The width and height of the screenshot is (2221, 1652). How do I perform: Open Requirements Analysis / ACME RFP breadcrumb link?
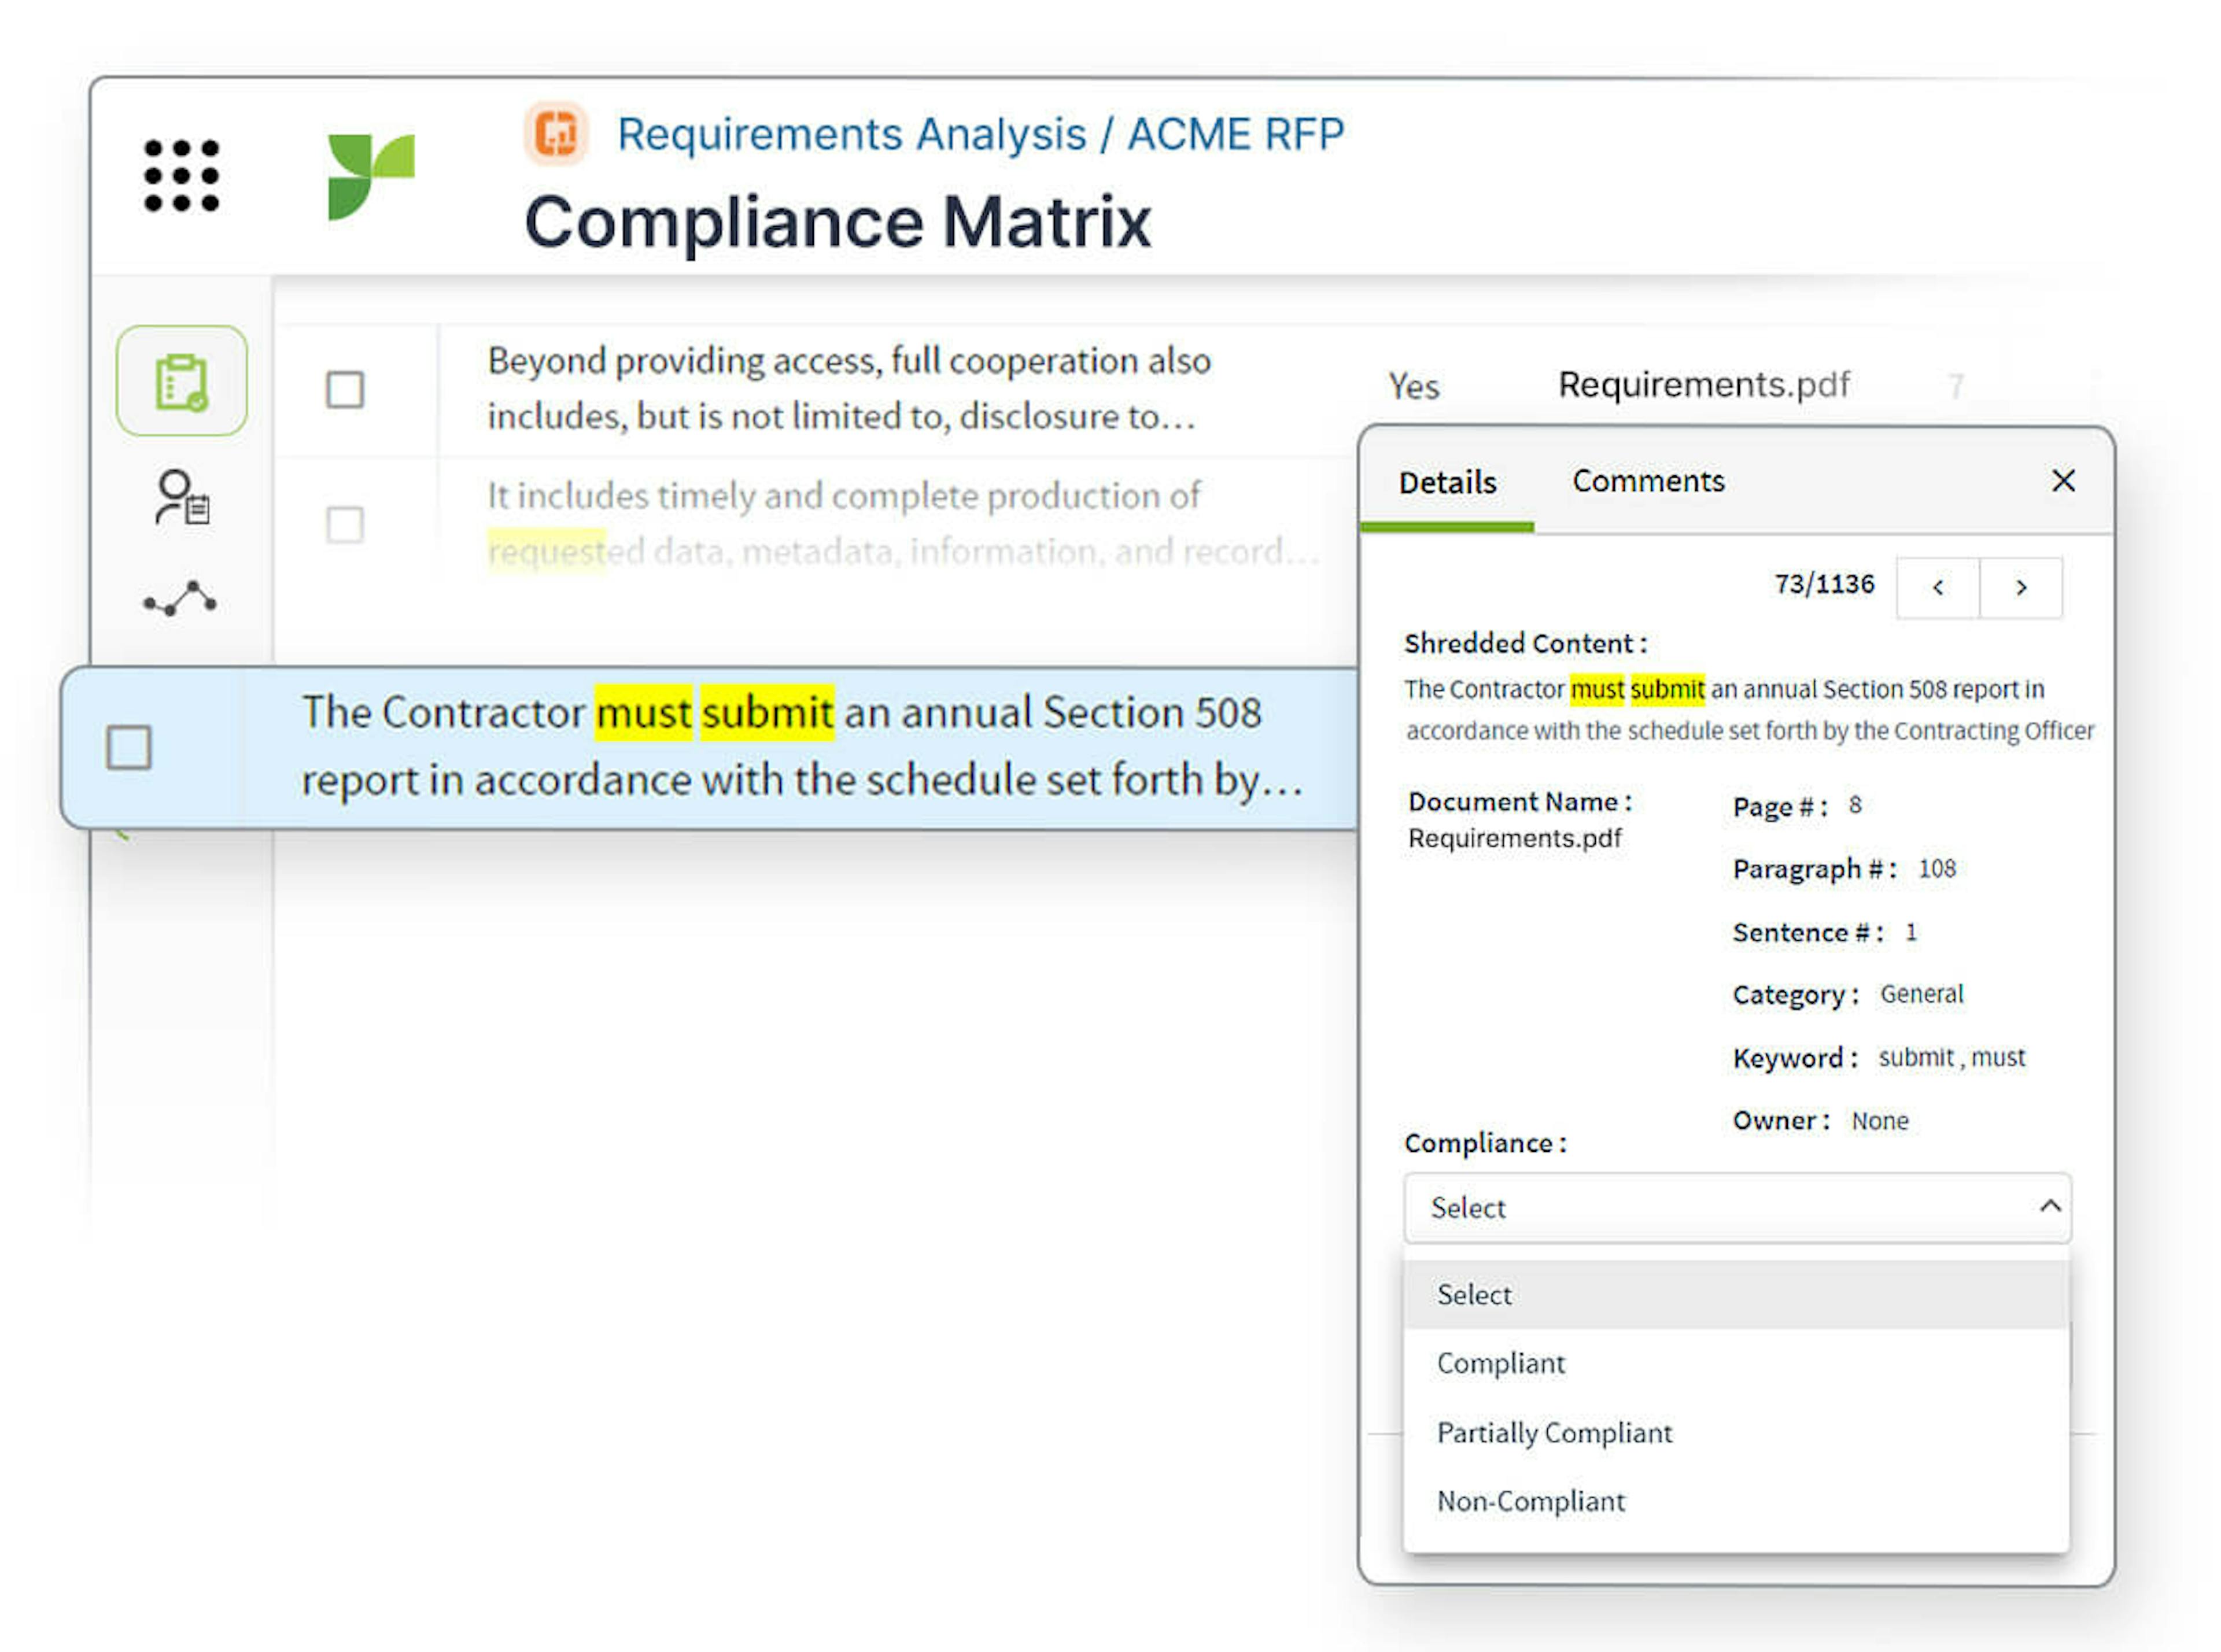(x=980, y=134)
